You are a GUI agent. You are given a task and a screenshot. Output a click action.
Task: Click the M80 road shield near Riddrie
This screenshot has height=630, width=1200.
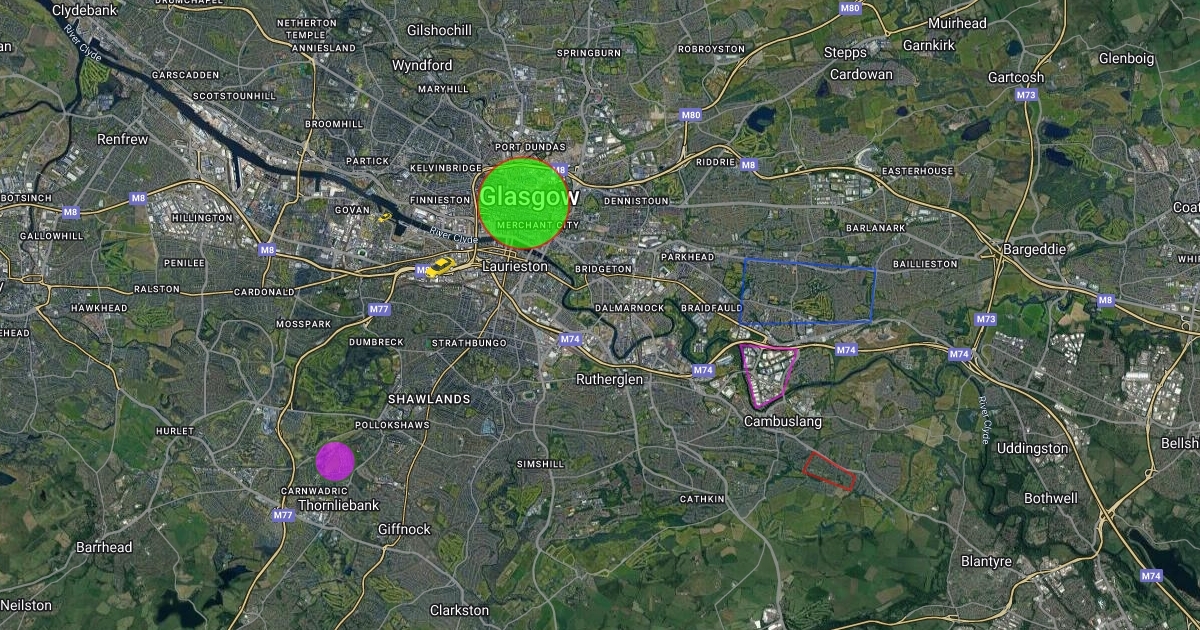[691, 115]
